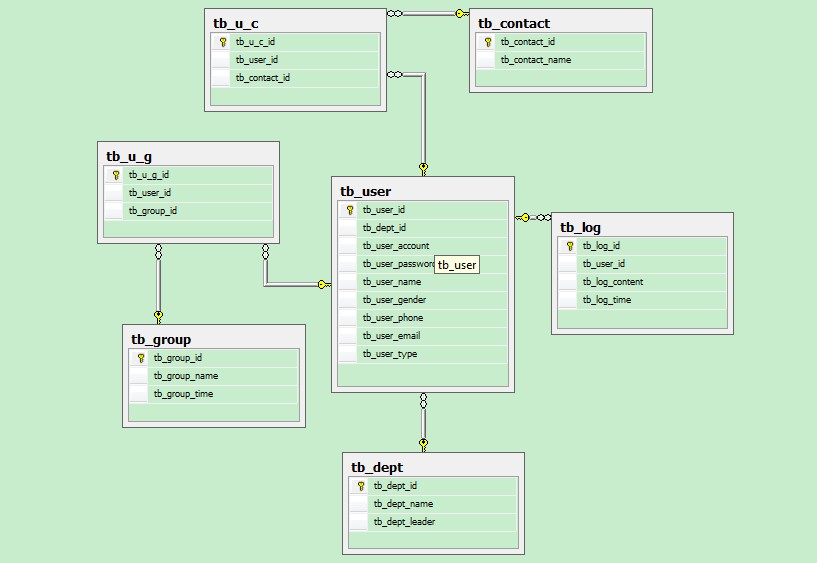This screenshot has width=817, height=563.
Task: Select the tb_dept_leader column row
Action: [x=404, y=522]
